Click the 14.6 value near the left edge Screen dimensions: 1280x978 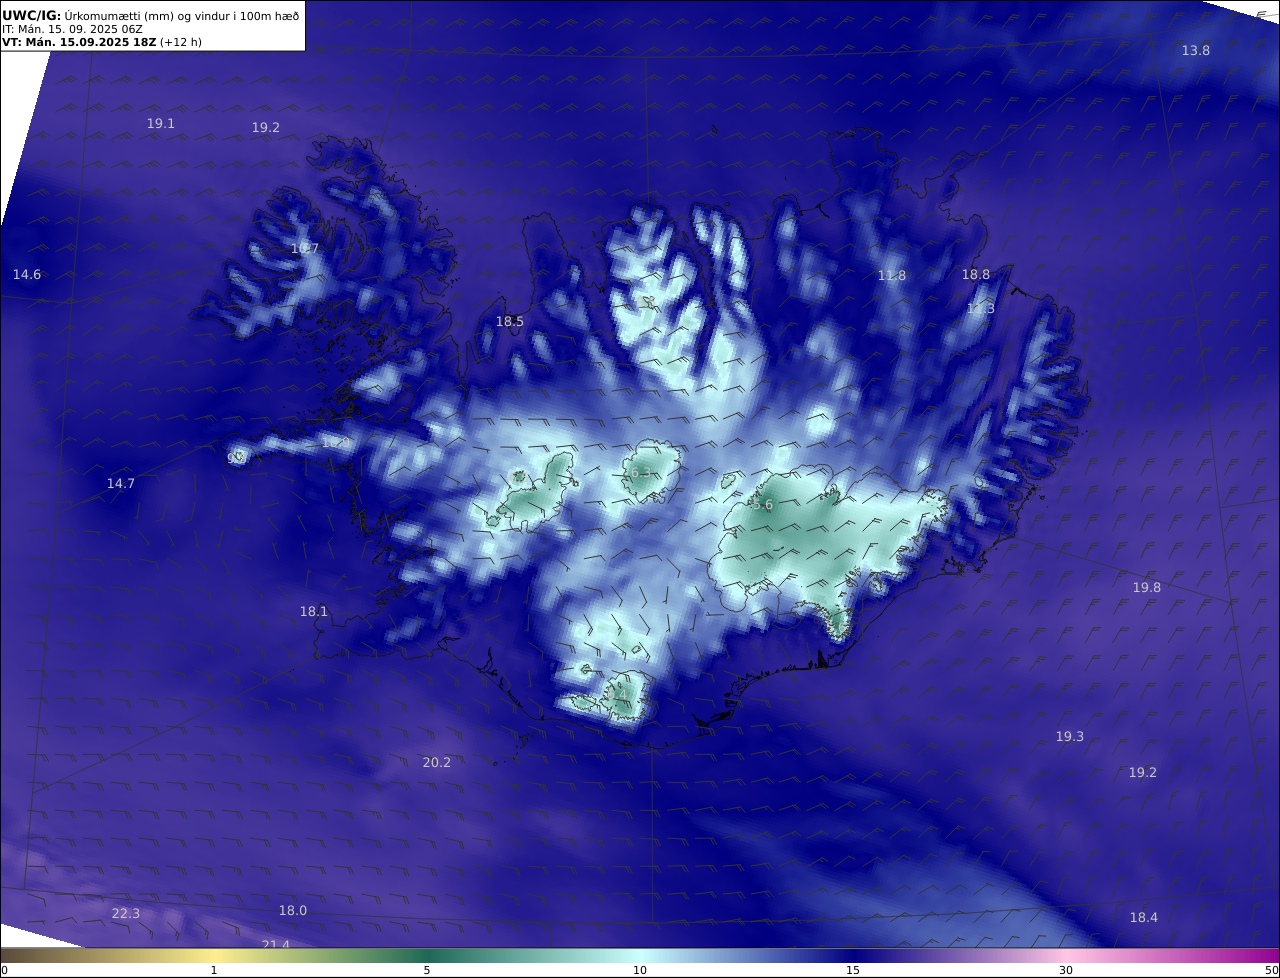point(27,275)
